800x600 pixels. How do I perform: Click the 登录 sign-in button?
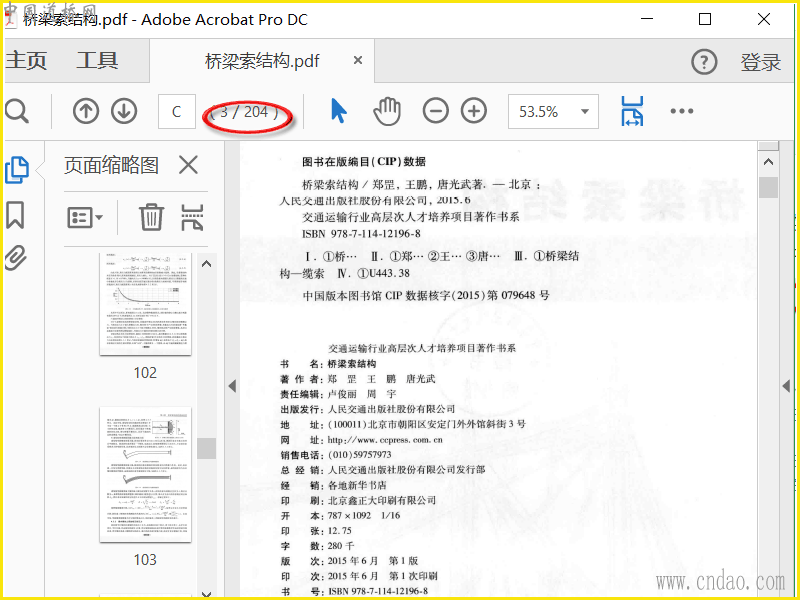(x=761, y=62)
